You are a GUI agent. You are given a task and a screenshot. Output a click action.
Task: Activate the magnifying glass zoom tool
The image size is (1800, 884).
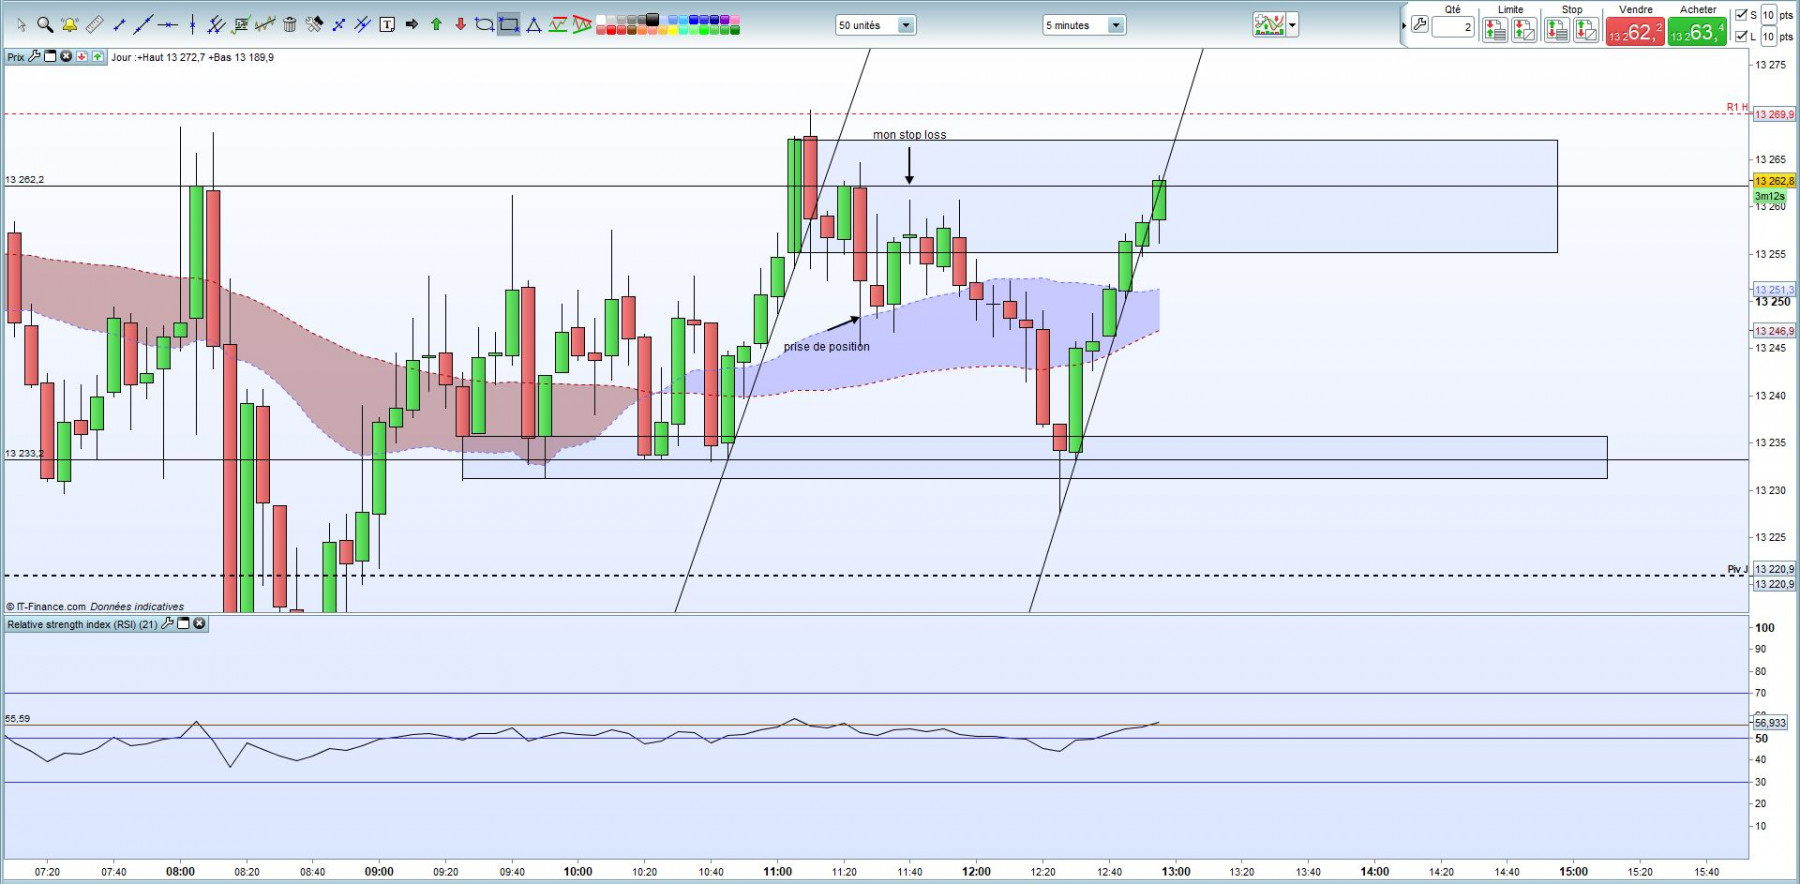tap(44, 25)
